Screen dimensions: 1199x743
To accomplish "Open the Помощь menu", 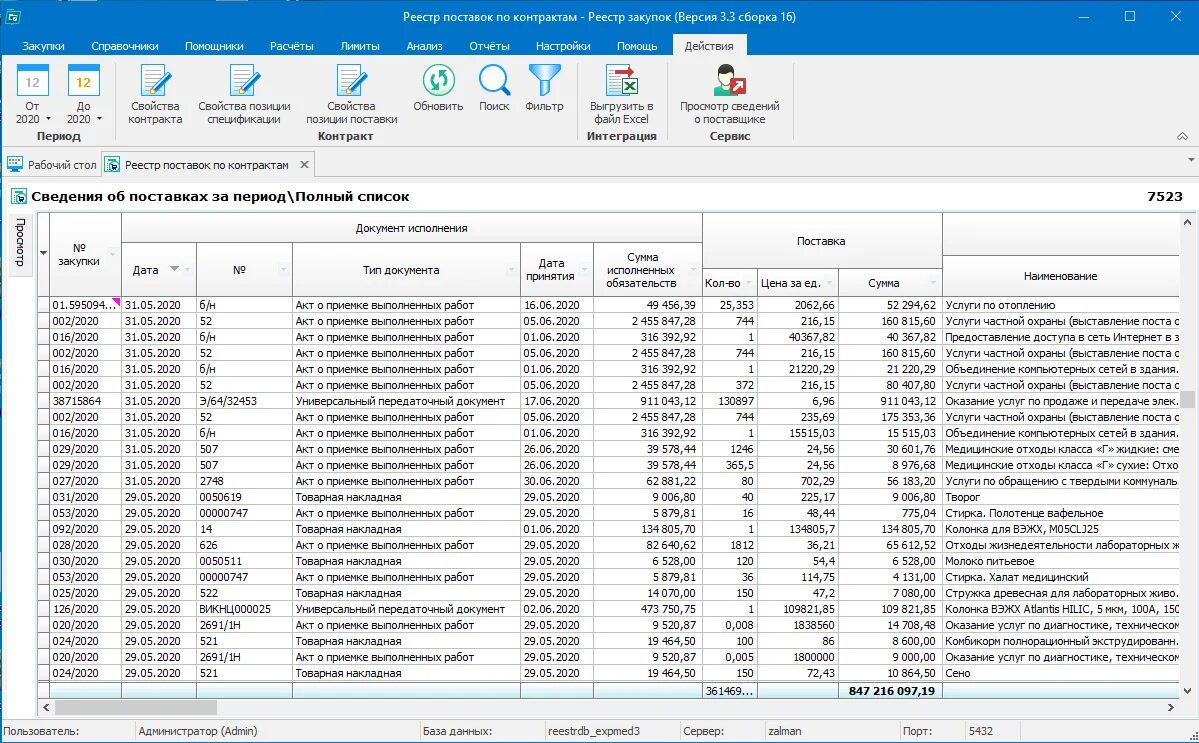I will (x=637, y=46).
